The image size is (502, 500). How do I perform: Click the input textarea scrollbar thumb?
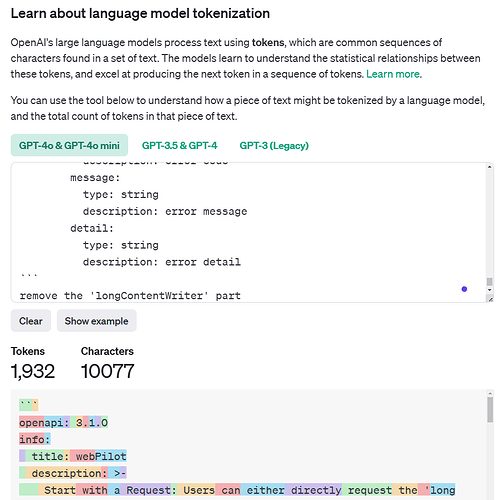click(x=489, y=282)
